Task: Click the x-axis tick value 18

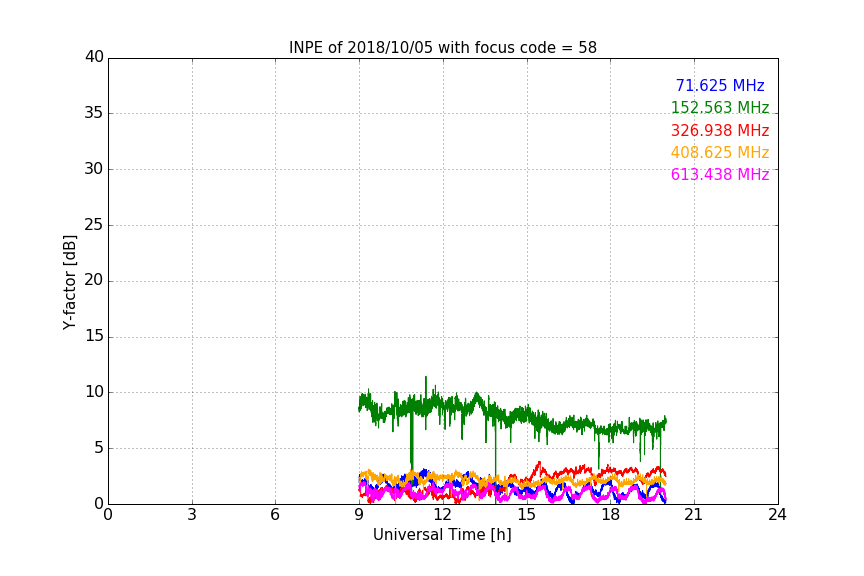Action: (610, 515)
